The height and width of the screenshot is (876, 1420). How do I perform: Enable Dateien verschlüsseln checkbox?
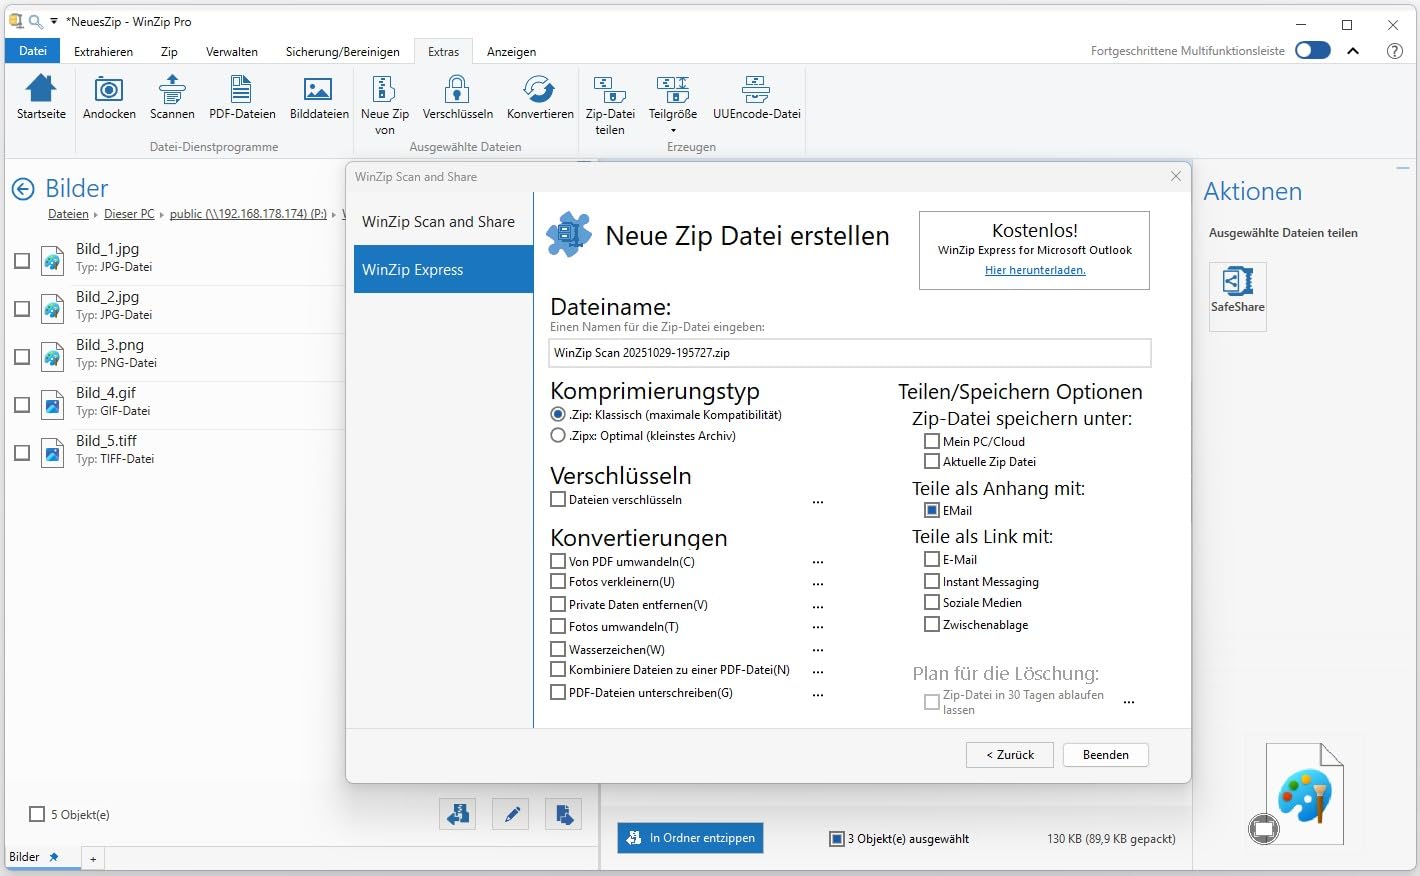coord(558,499)
